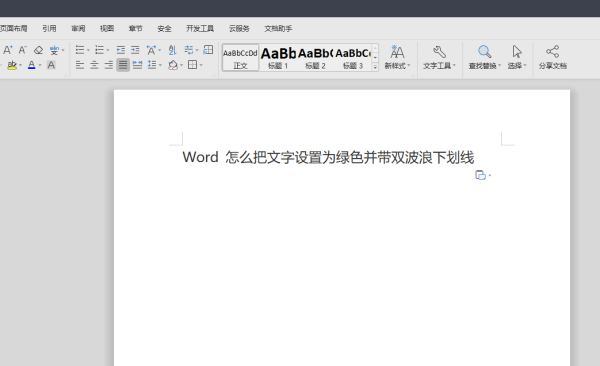This screenshot has height=366, width=600.
Task: Expand the phonetic guide dropdown arrow
Action: click(x=63, y=50)
